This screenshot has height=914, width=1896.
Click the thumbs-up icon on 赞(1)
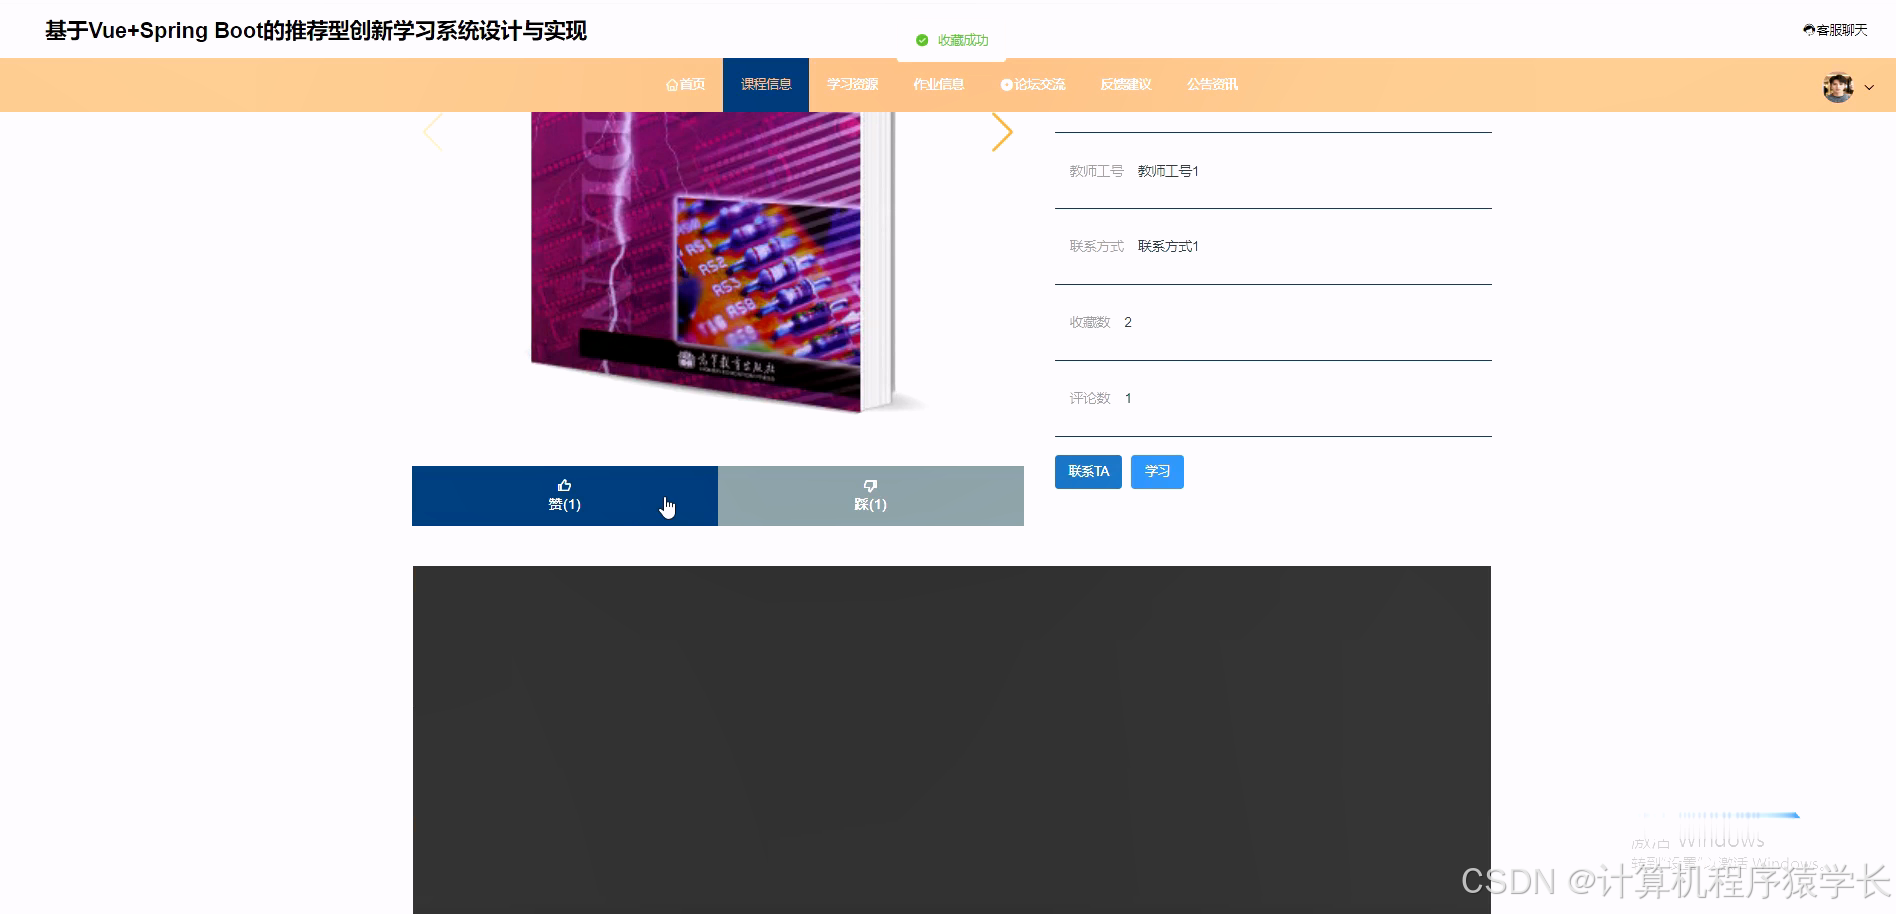[564, 484]
